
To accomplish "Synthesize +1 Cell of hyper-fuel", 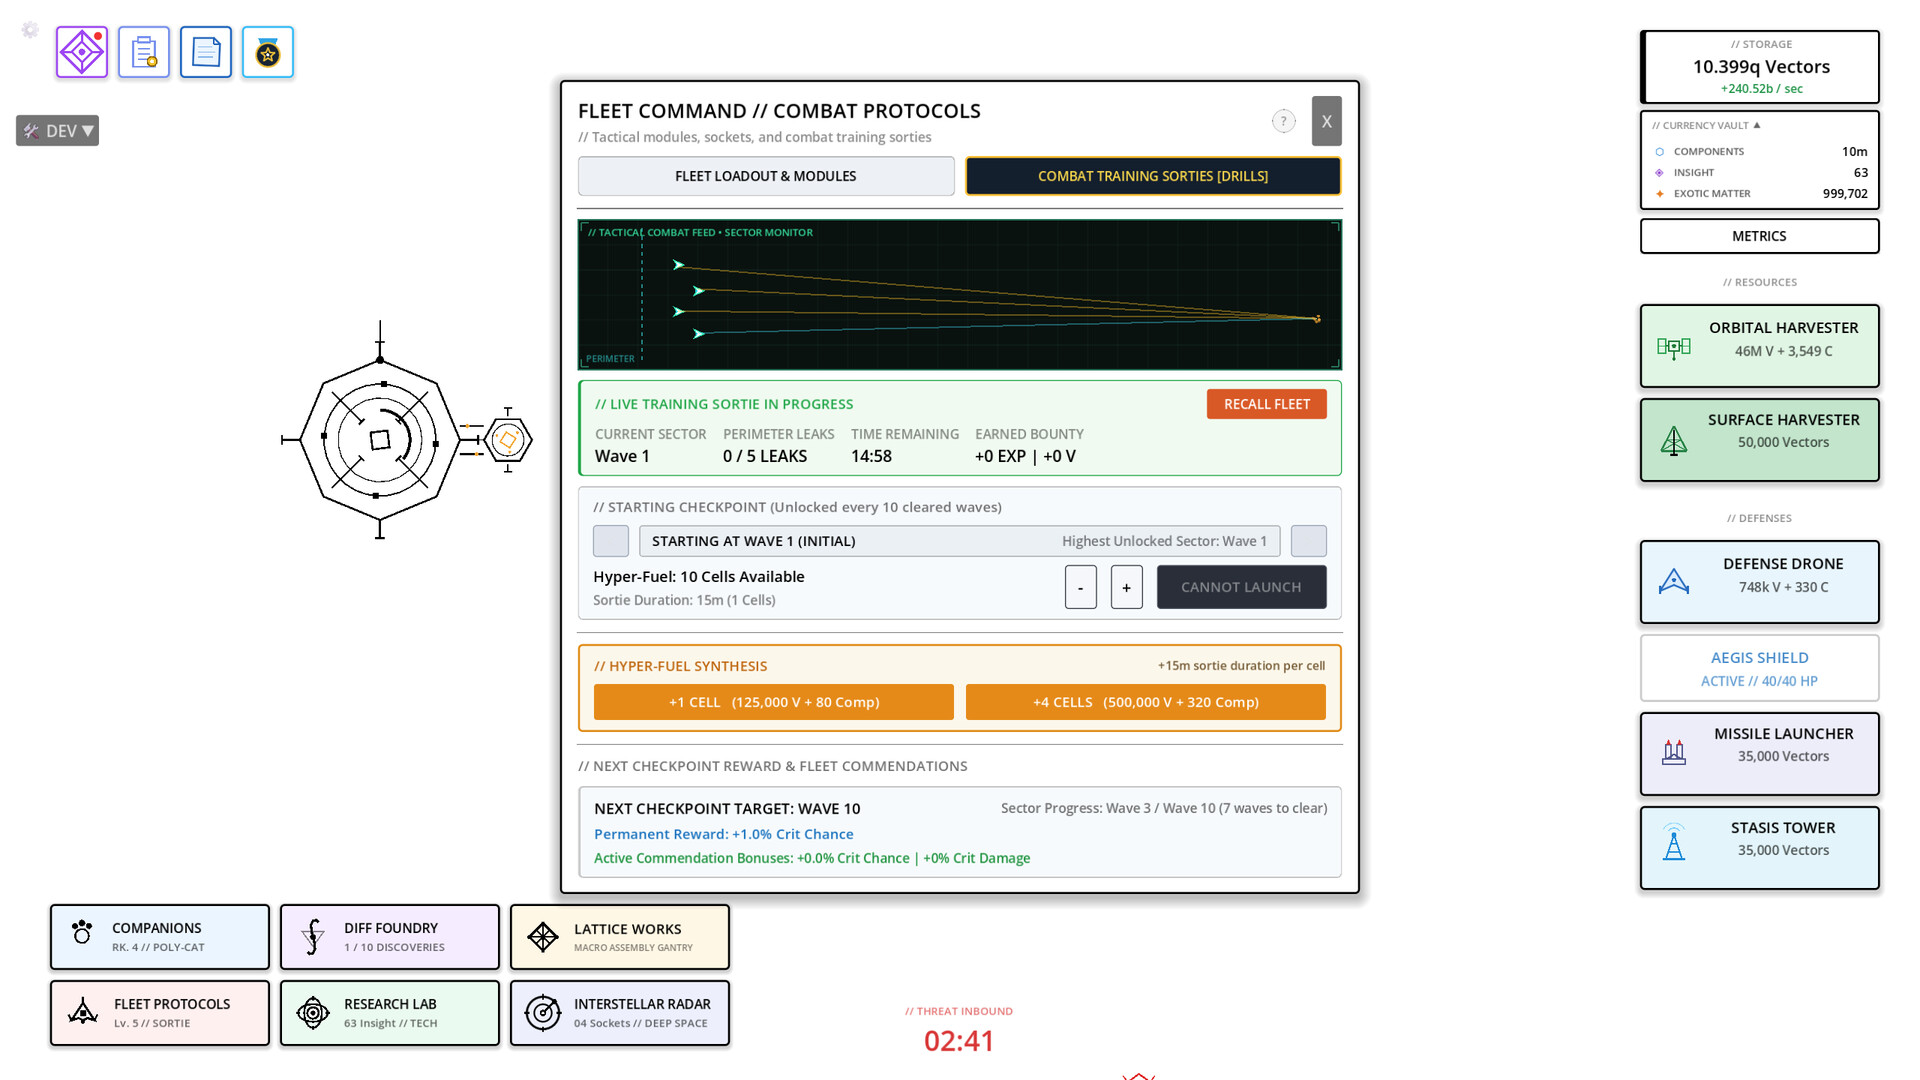I will [x=774, y=702].
